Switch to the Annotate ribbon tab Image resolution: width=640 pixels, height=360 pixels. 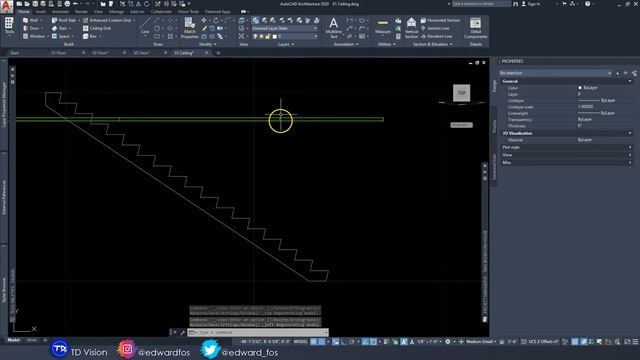click(60, 12)
